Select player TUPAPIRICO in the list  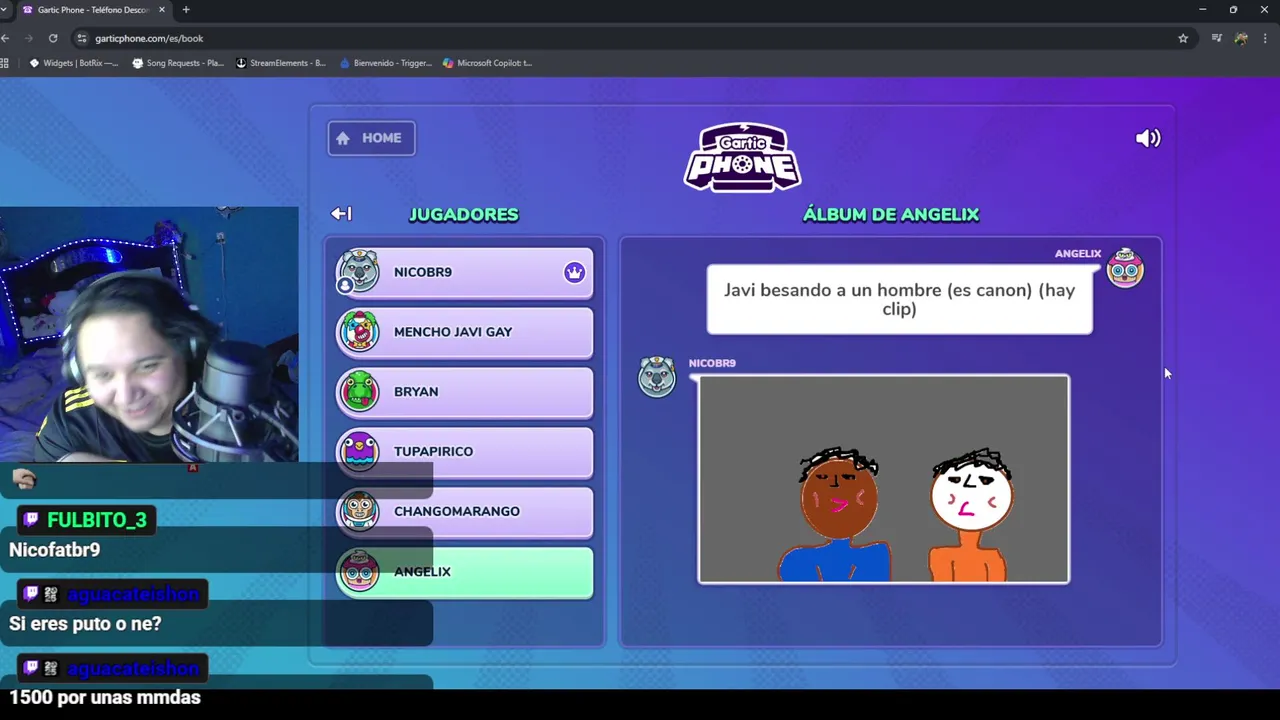coord(465,451)
